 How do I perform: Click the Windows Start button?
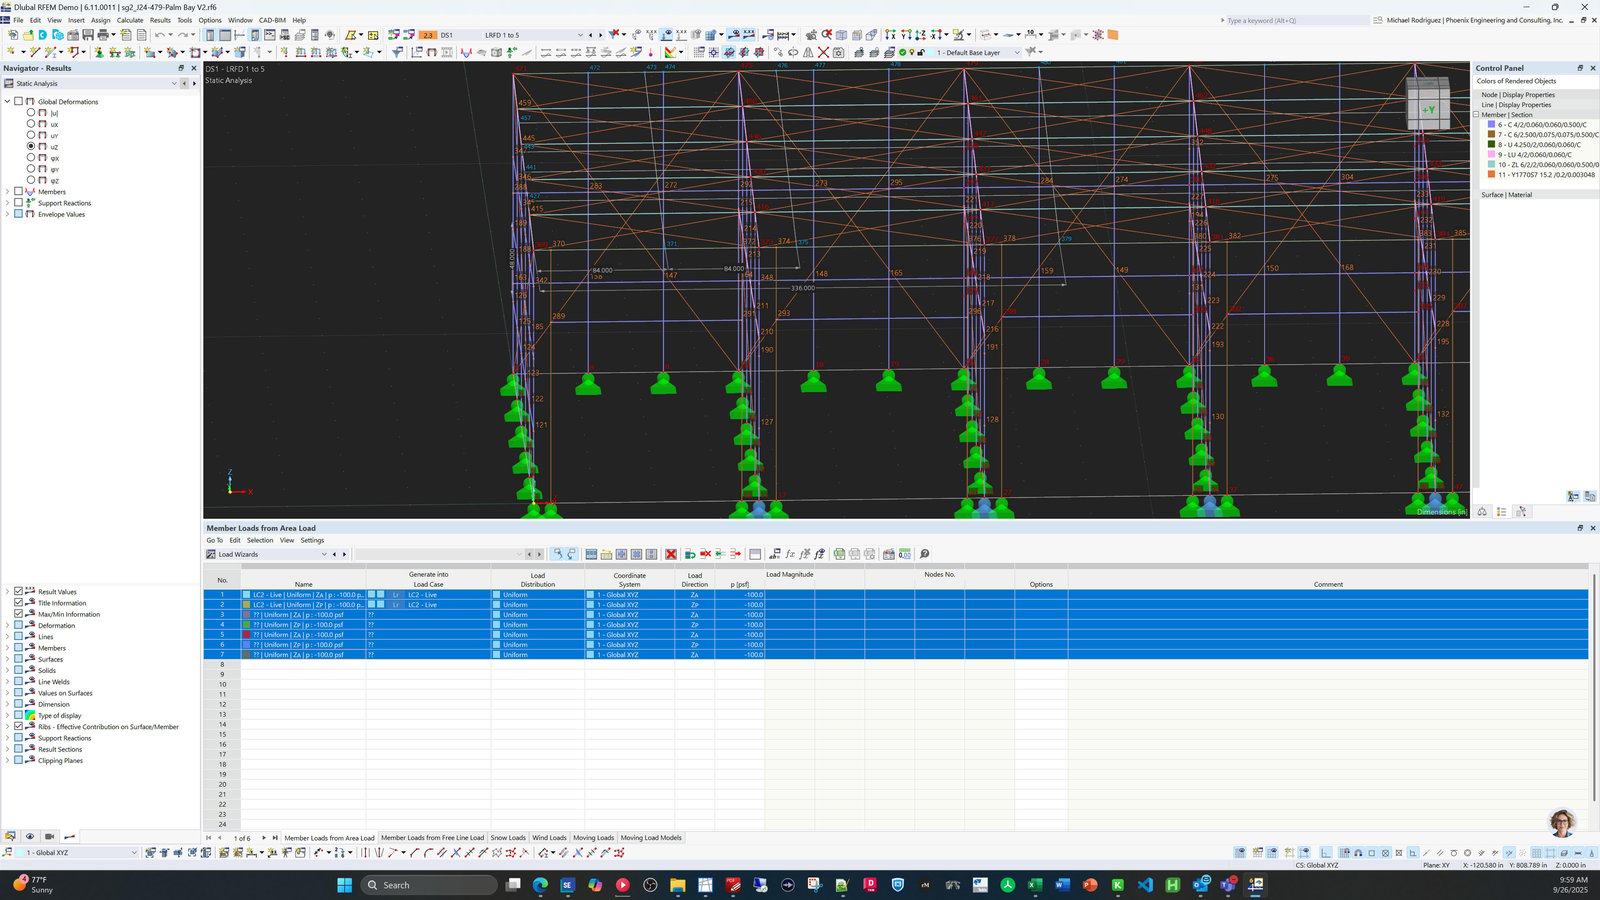tap(345, 885)
